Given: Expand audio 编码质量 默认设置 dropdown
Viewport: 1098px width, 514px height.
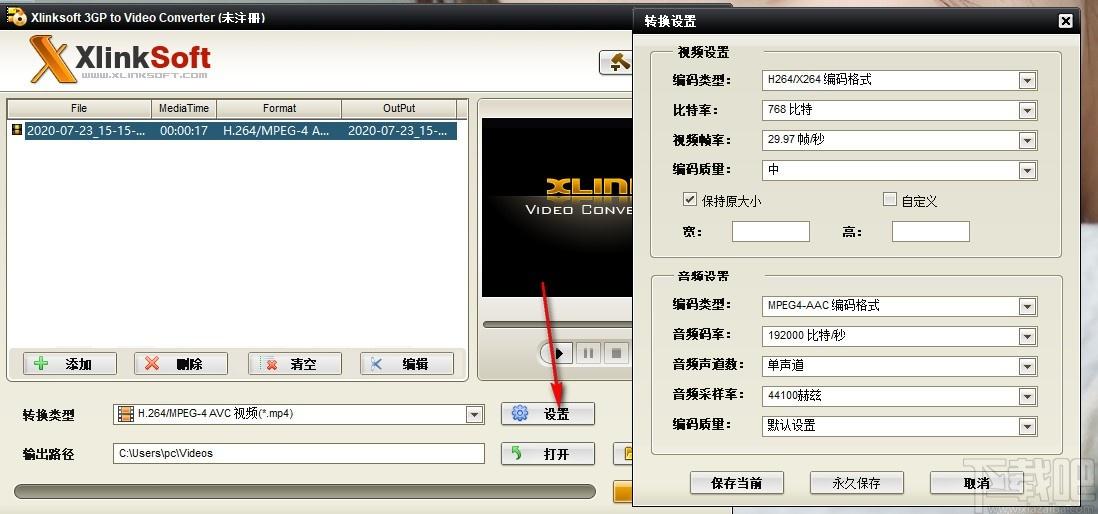Looking at the screenshot, I should click(x=1027, y=426).
